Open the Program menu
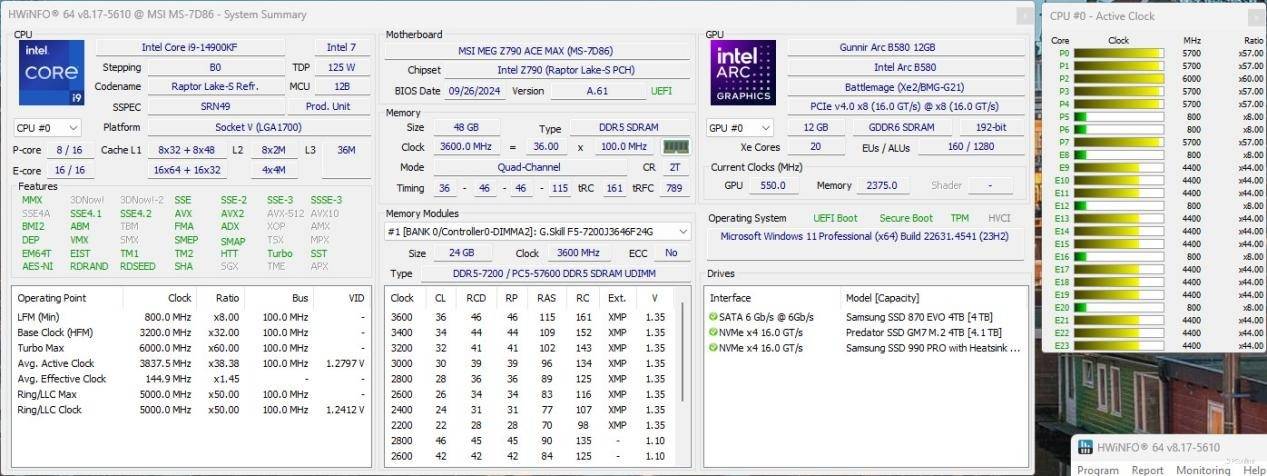The height and width of the screenshot is (476, 1267). [1097, 470]
